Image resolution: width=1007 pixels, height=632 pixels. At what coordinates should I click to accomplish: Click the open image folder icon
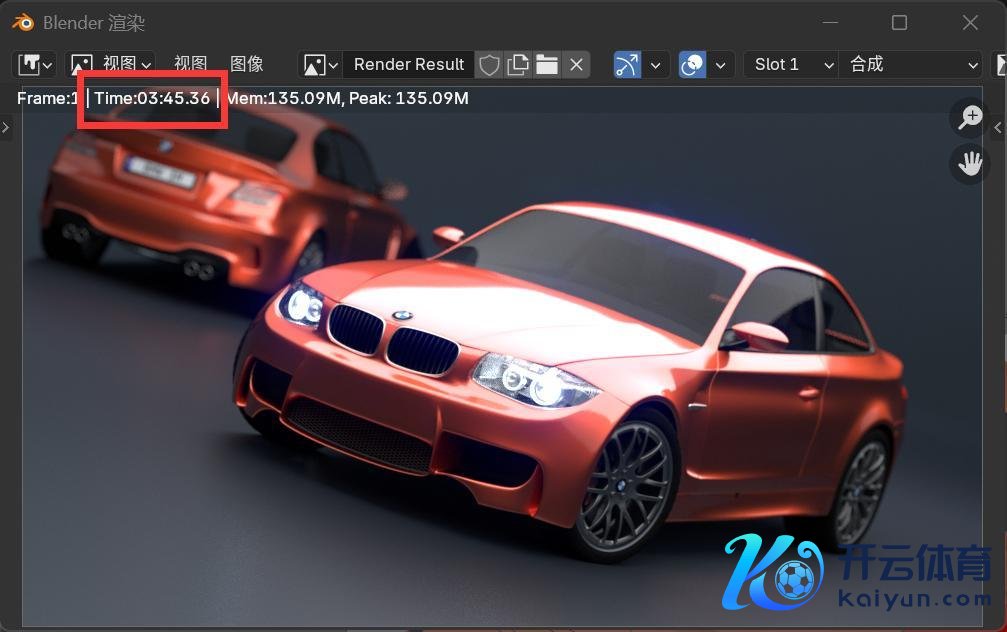click(x=547, y=64)
